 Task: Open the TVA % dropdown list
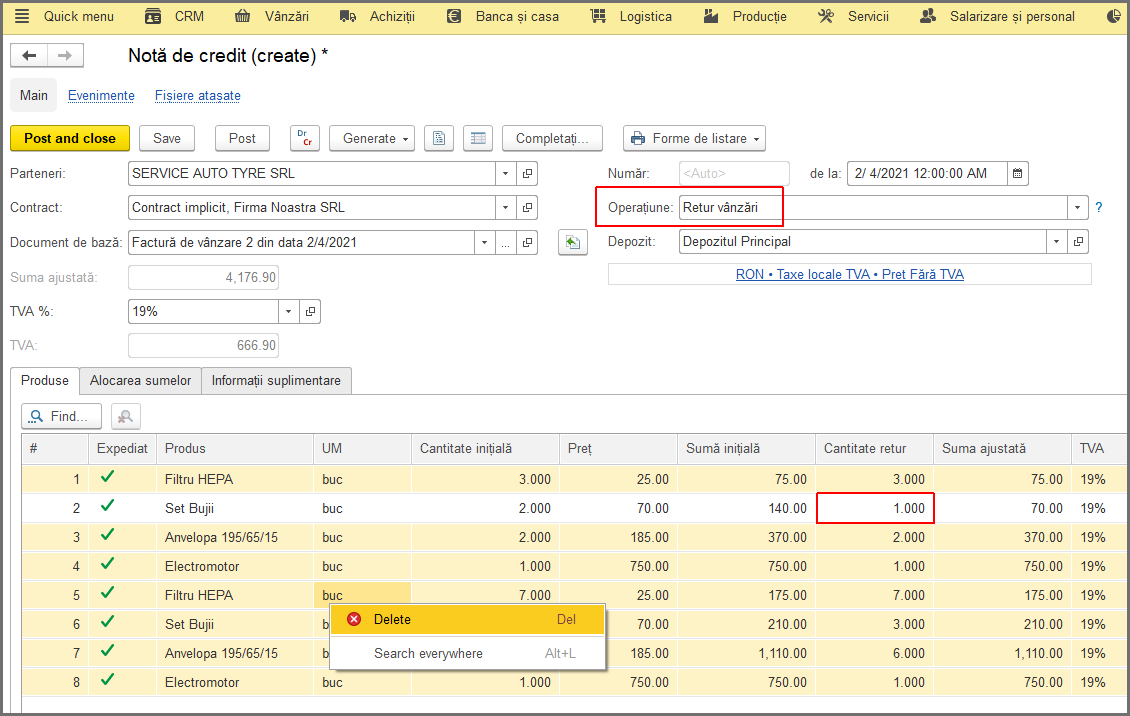(x=288, y=312)
